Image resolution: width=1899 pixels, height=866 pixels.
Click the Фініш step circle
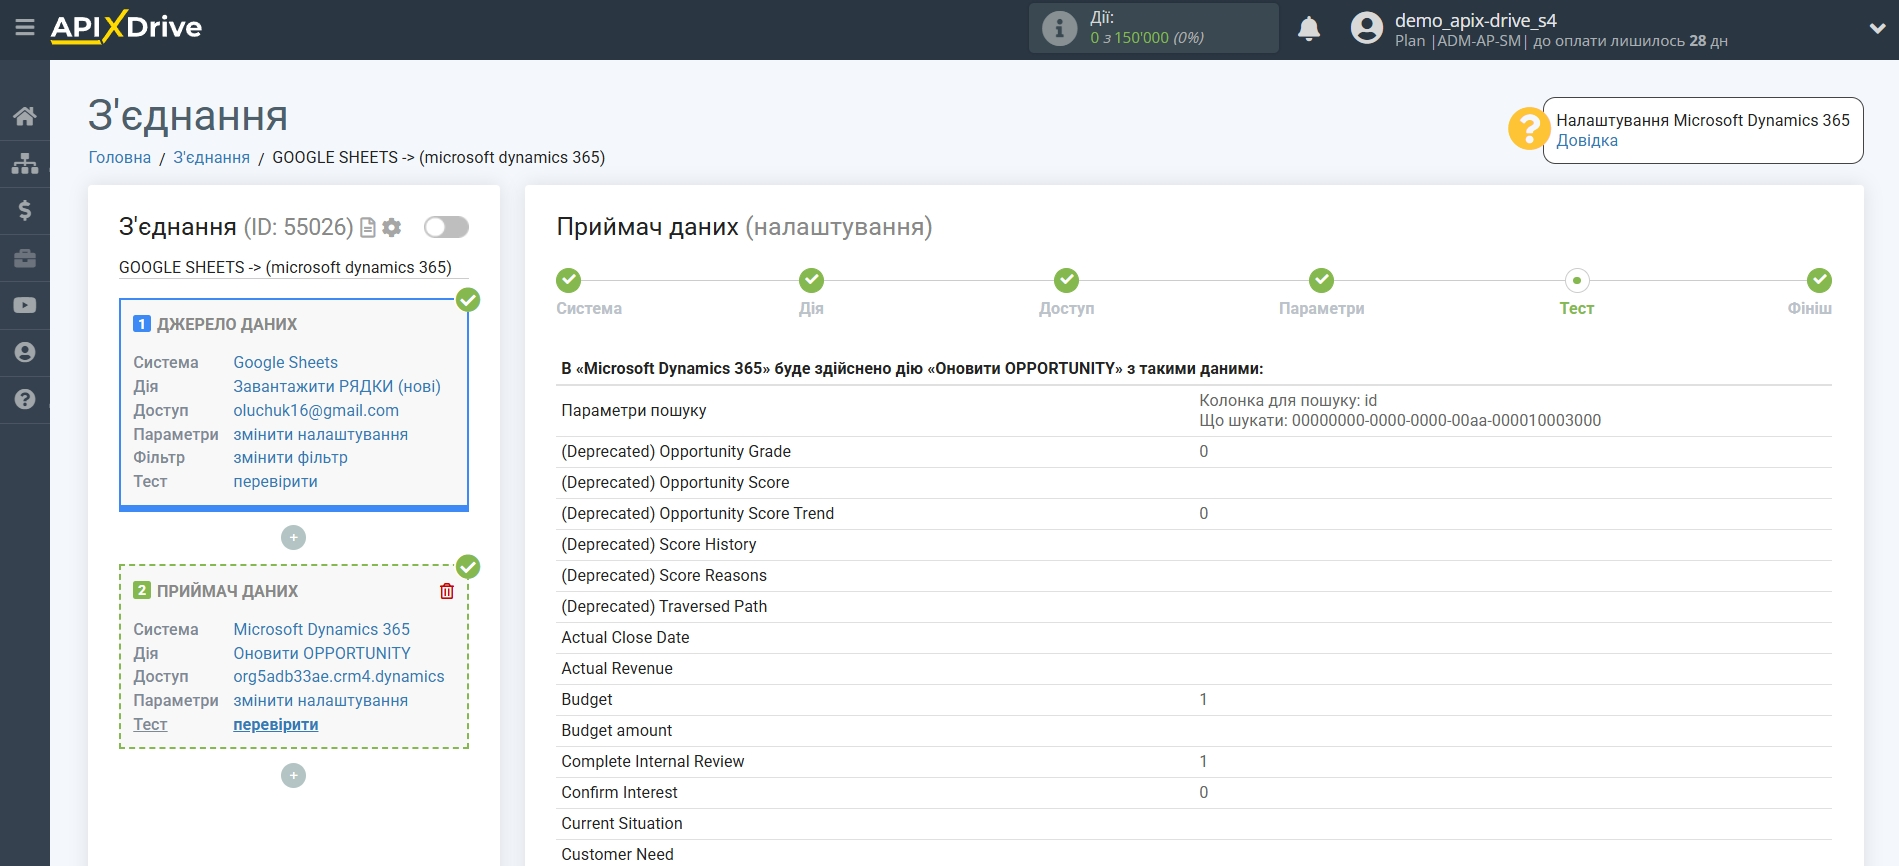(1819, 280)
